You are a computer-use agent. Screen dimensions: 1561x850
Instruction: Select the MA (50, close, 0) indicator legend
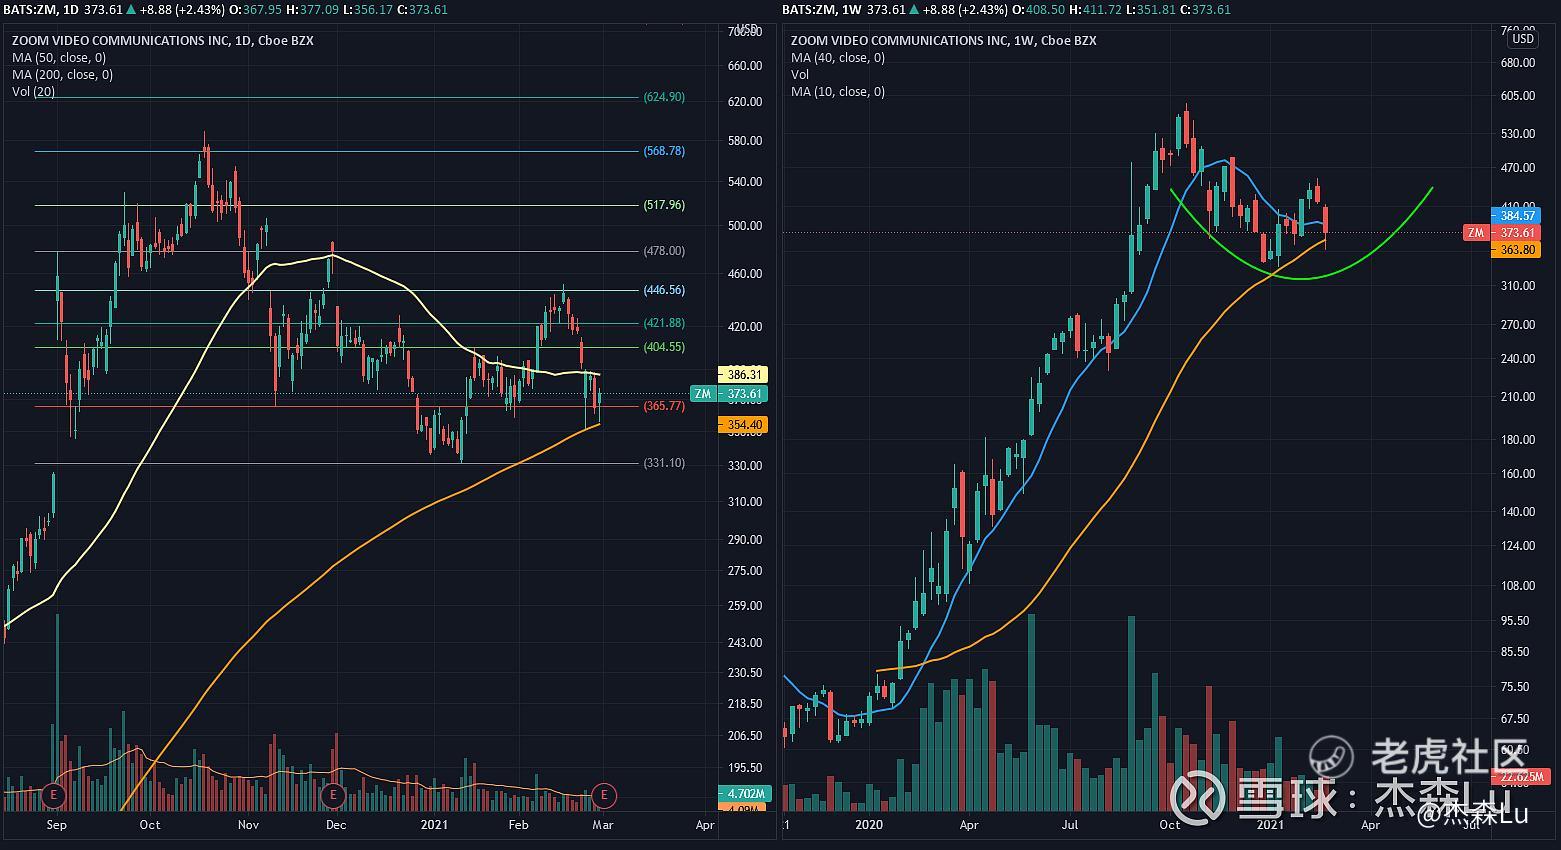click(x=59, y=58)
